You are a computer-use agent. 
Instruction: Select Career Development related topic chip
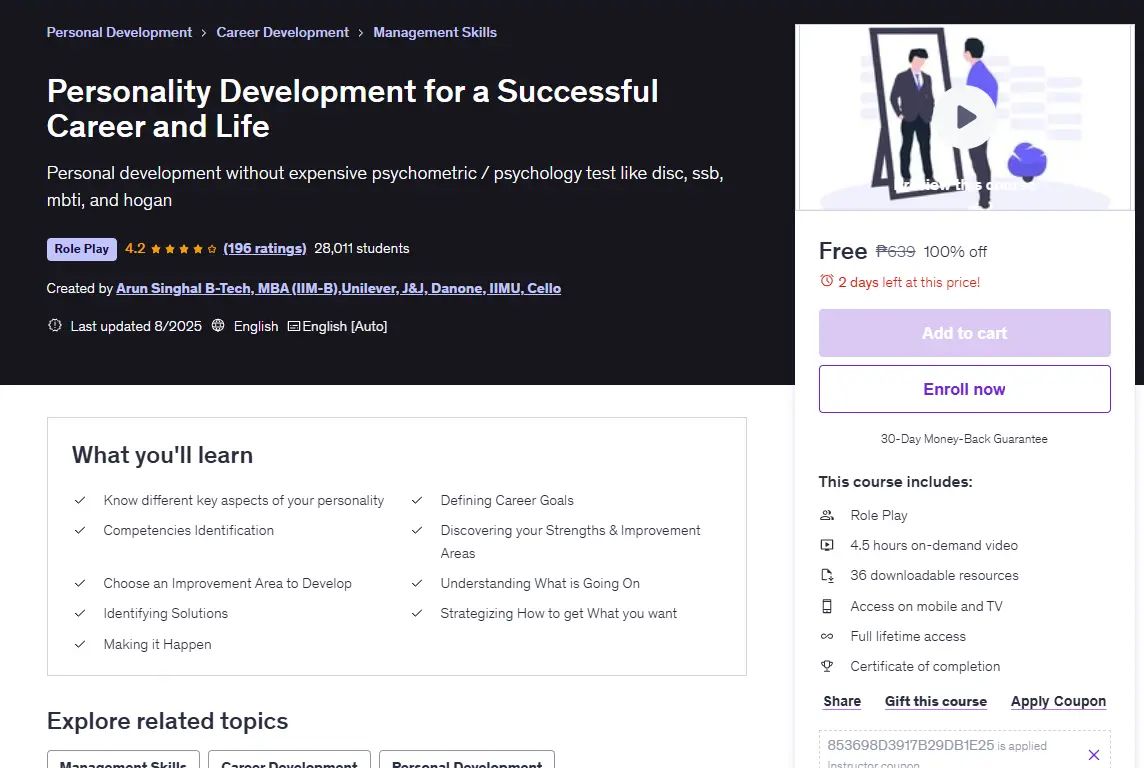[x=289, y=759]
